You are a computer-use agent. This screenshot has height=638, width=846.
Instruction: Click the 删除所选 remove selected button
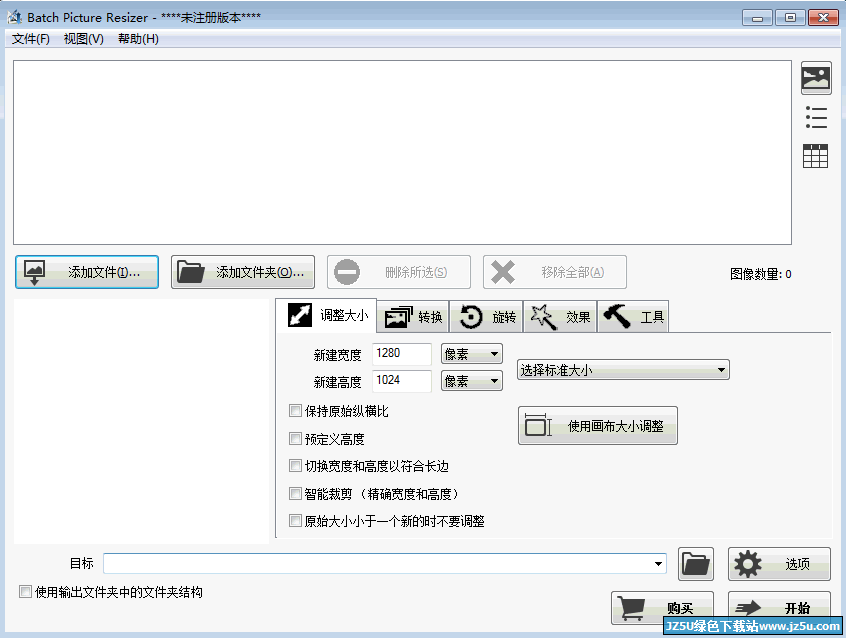pyautogui.click(x=399, y=272)
